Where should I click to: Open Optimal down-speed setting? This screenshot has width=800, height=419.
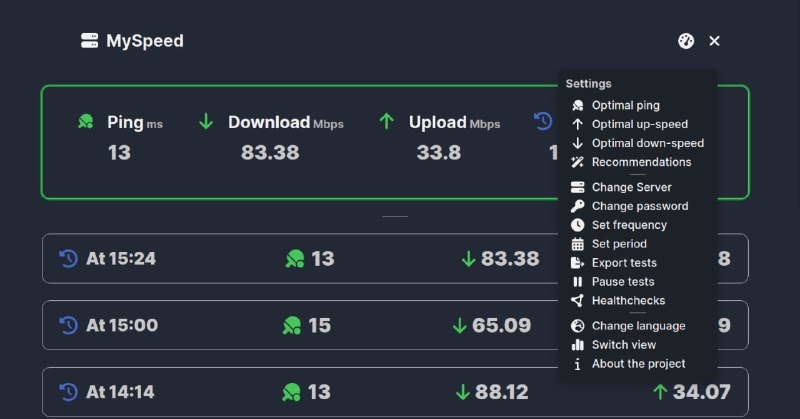[647, 143]
